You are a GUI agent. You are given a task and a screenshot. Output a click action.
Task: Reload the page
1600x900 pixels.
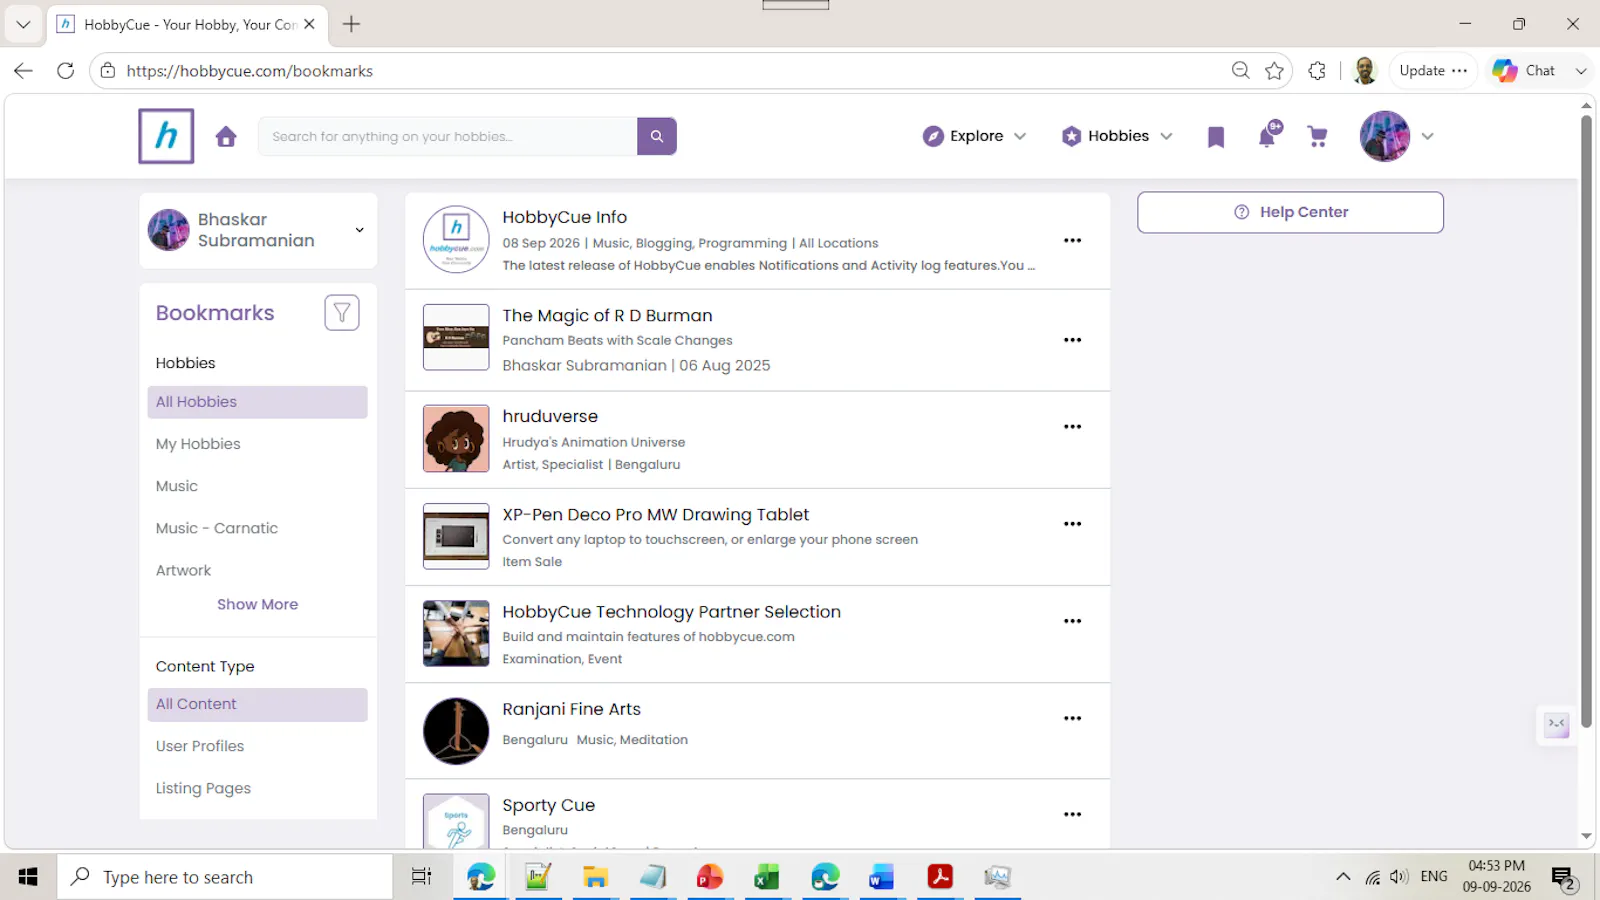[66, 70]
